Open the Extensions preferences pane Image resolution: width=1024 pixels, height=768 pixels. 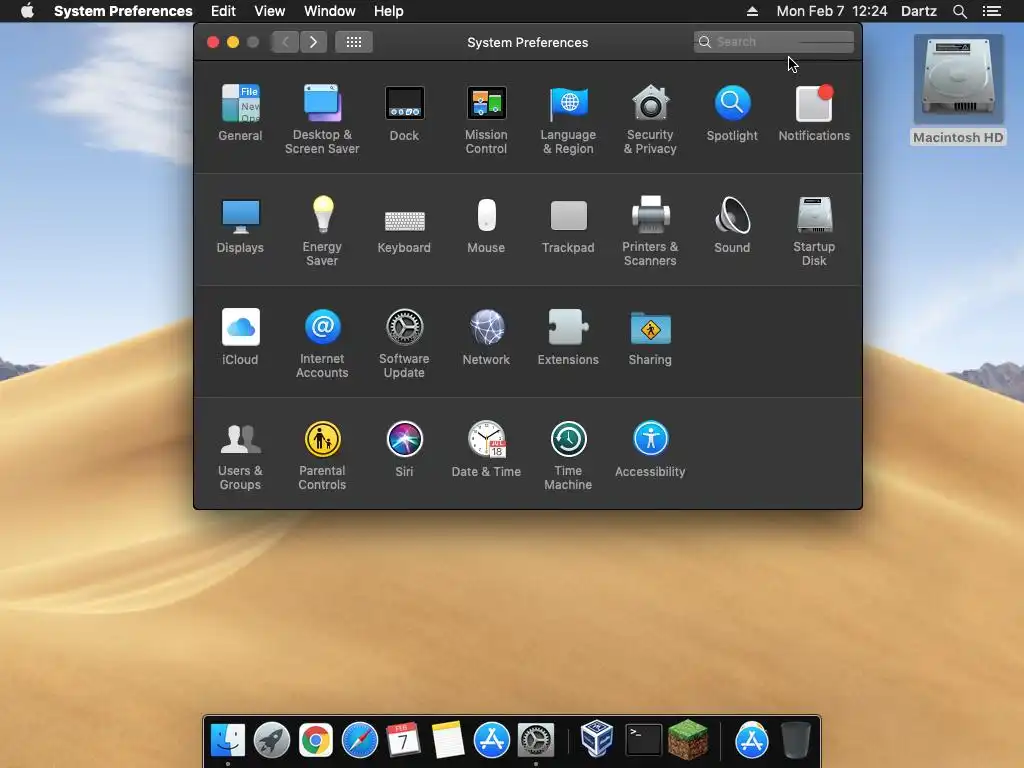click(x=568, y=336)
